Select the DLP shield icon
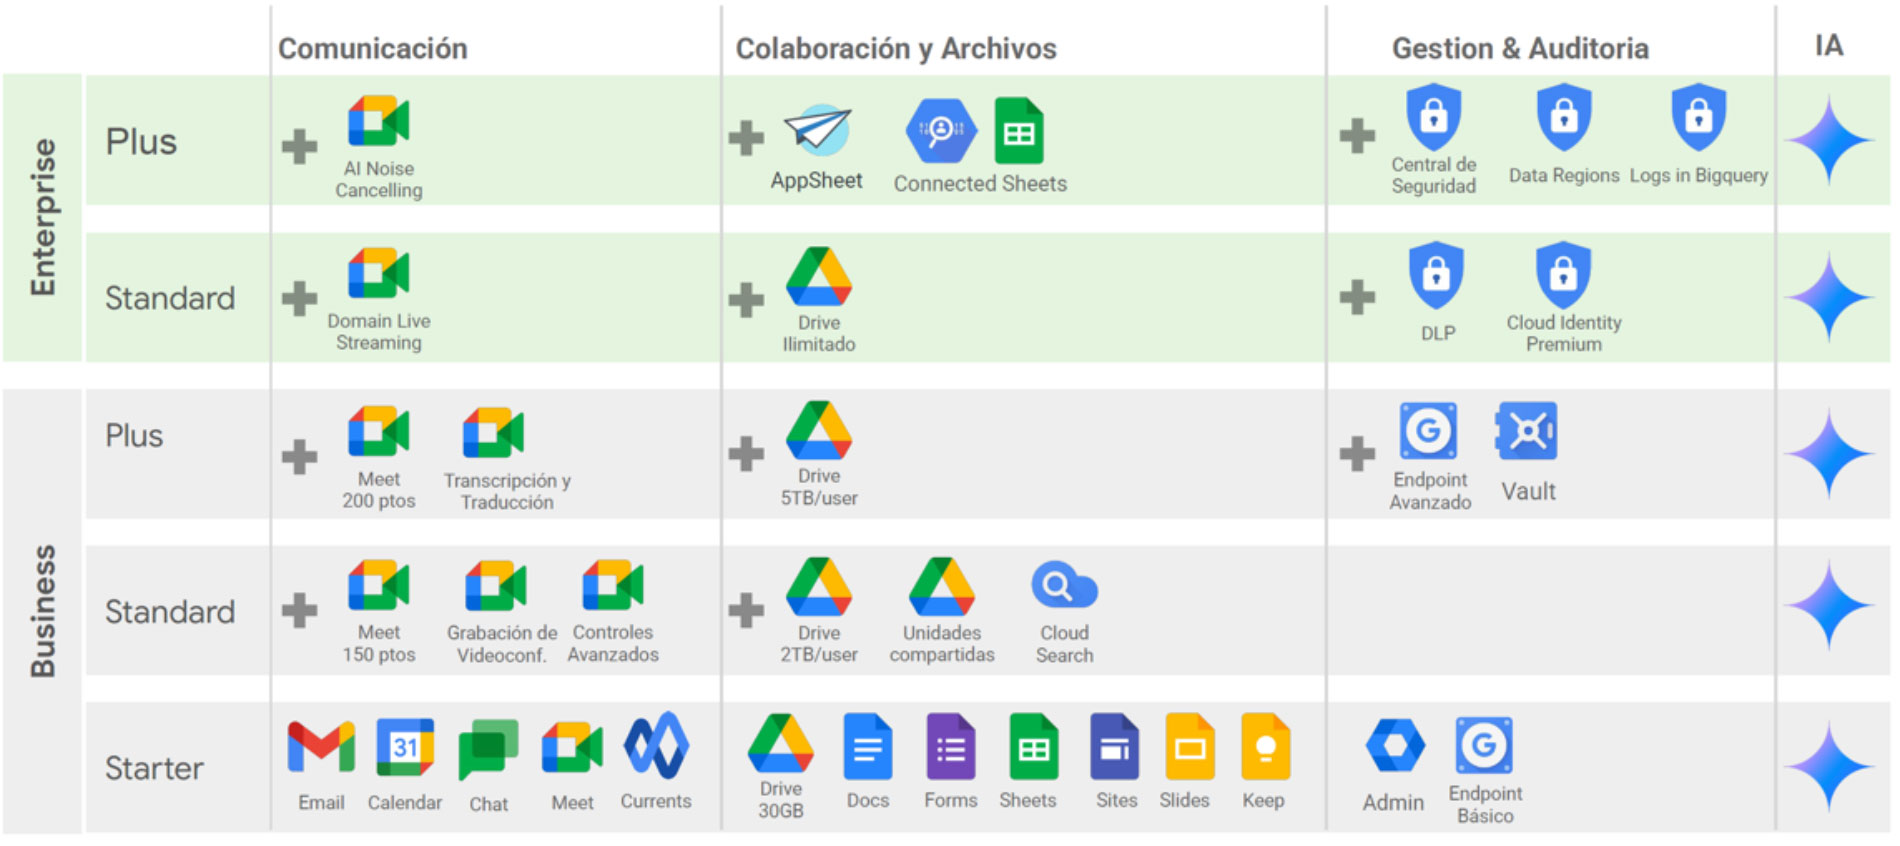The width and height of the screenshot is (1900, 846). pyautogui.click(x=1437, y=274)
